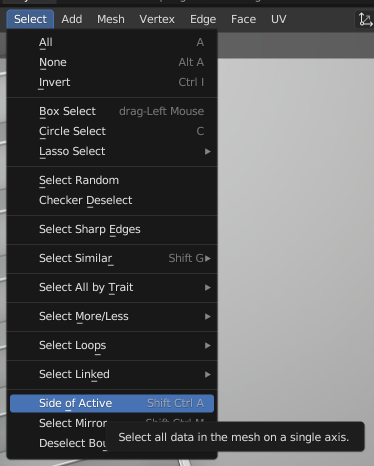This screenshot has width=374, height=466.
Task: Open the Mesh menu
Action: point(111,19)
